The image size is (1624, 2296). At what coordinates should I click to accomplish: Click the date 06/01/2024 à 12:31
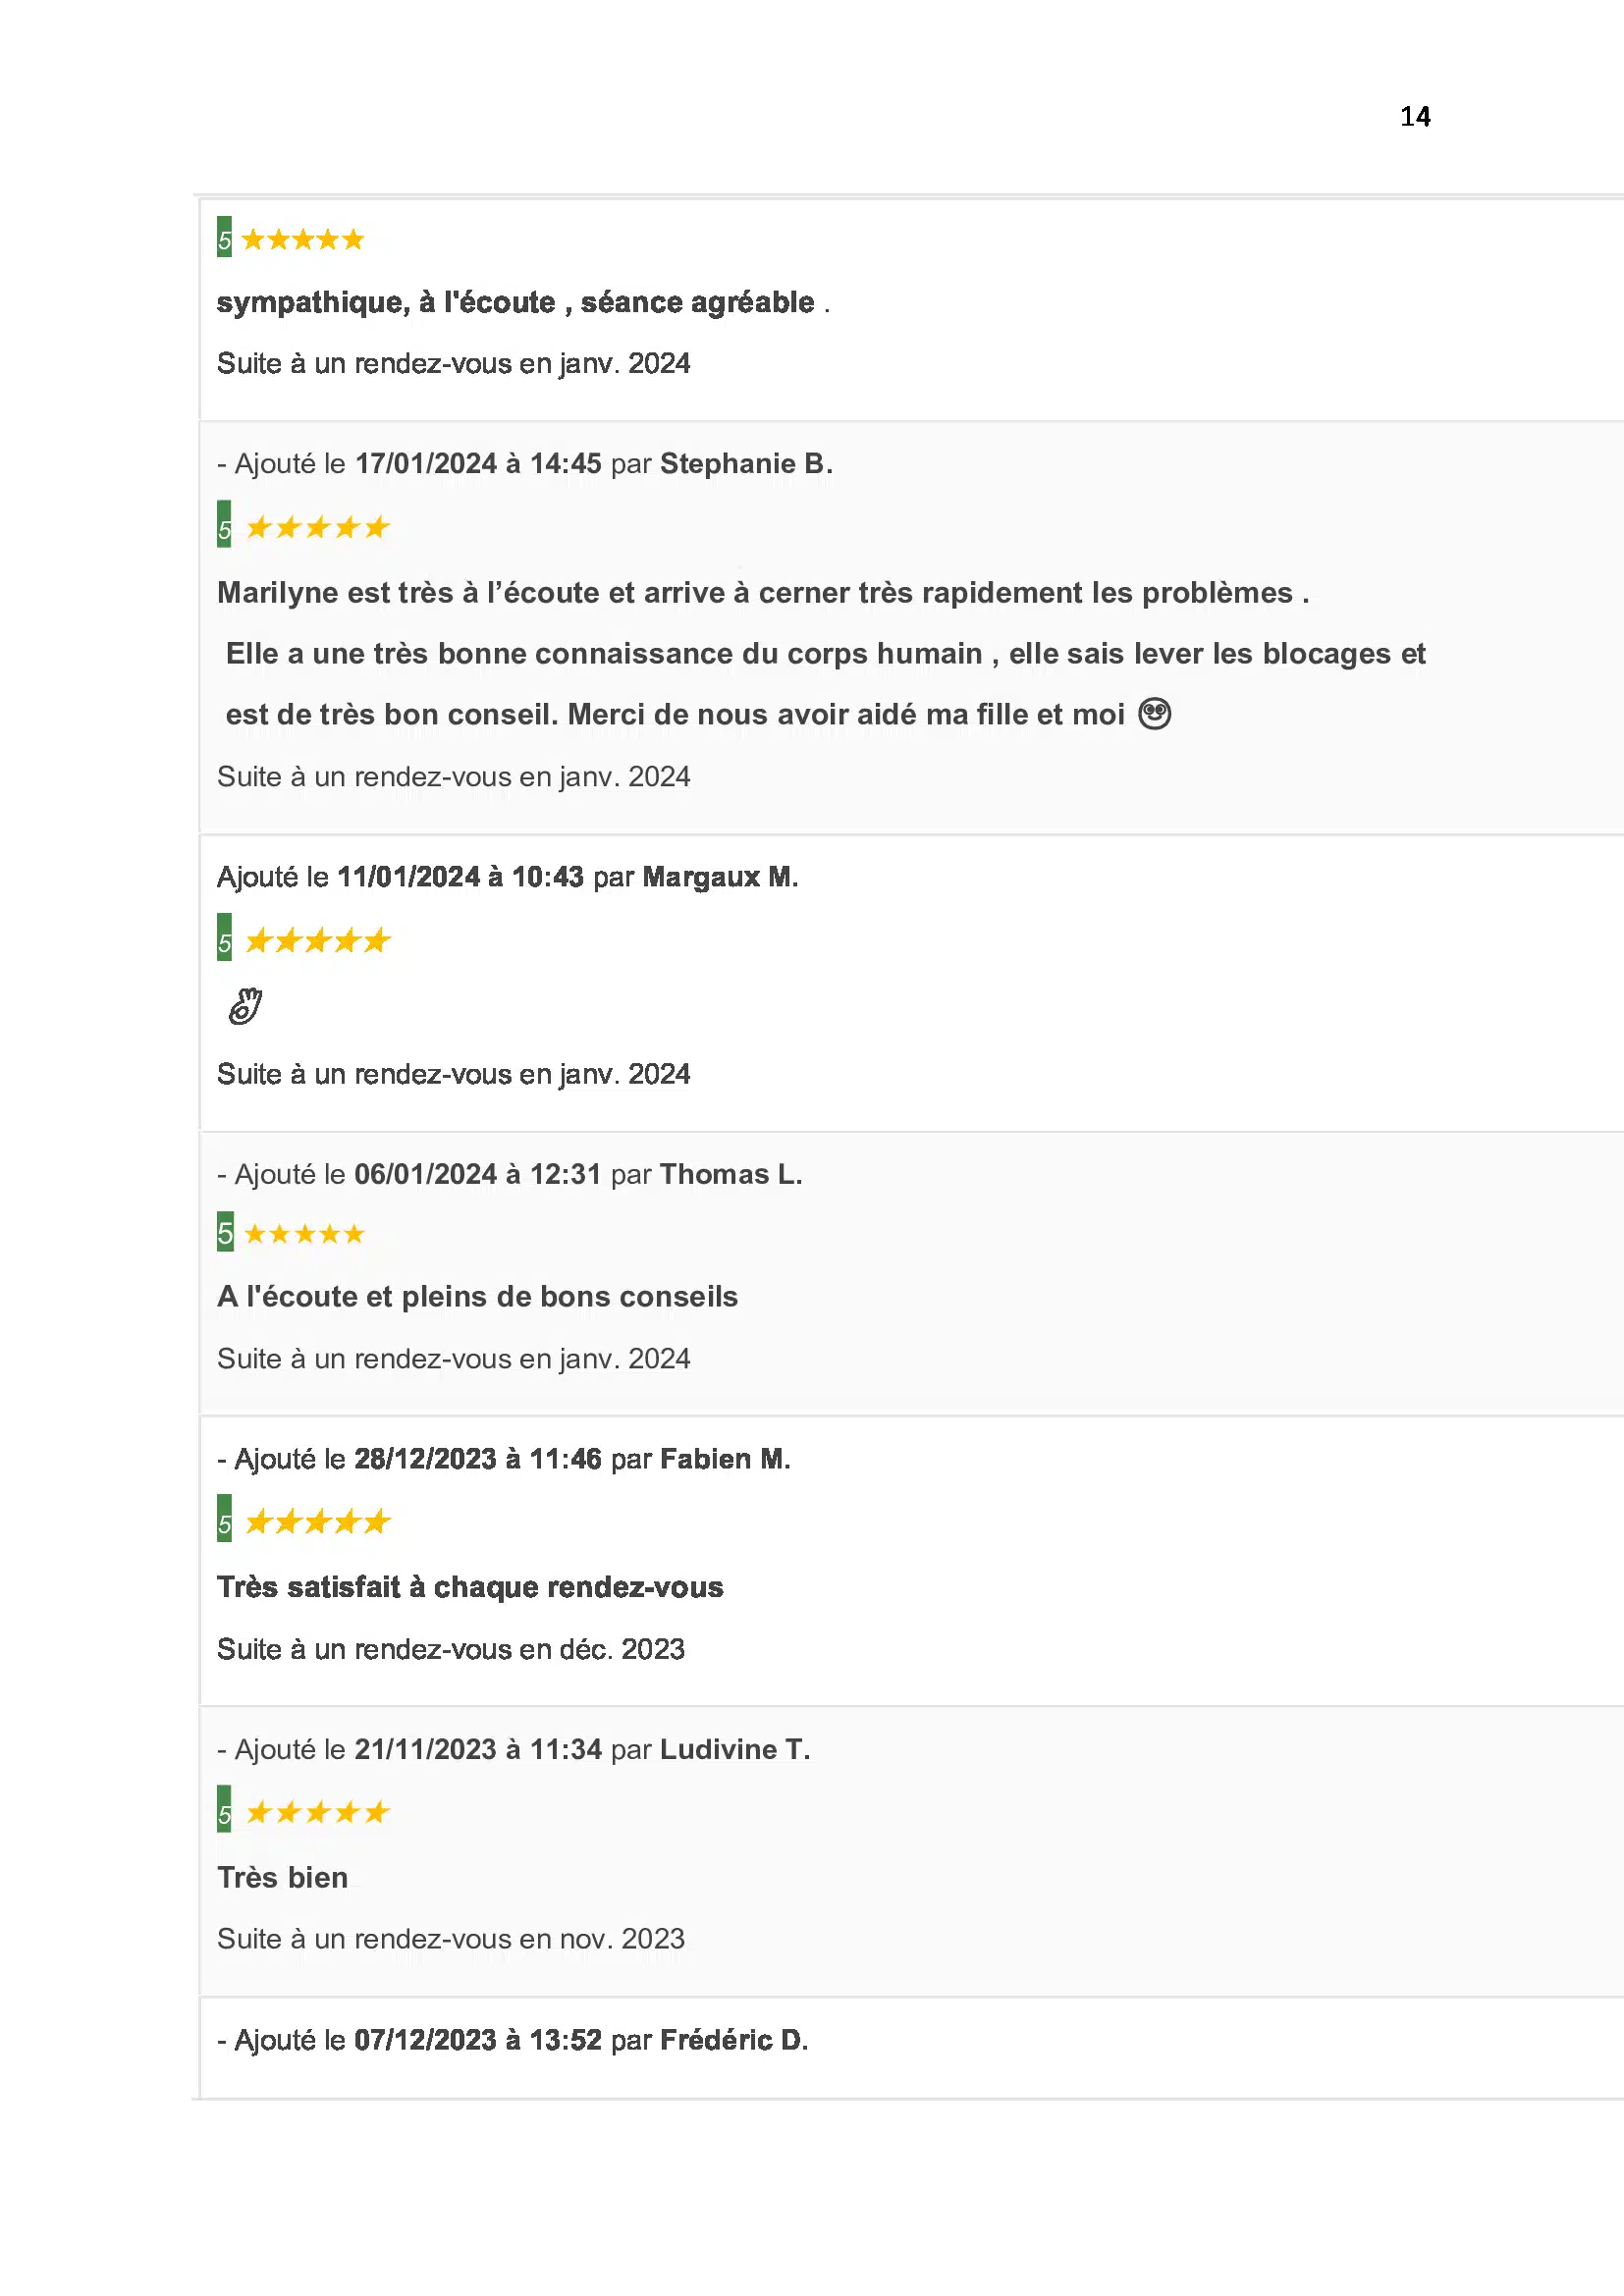477,1174
